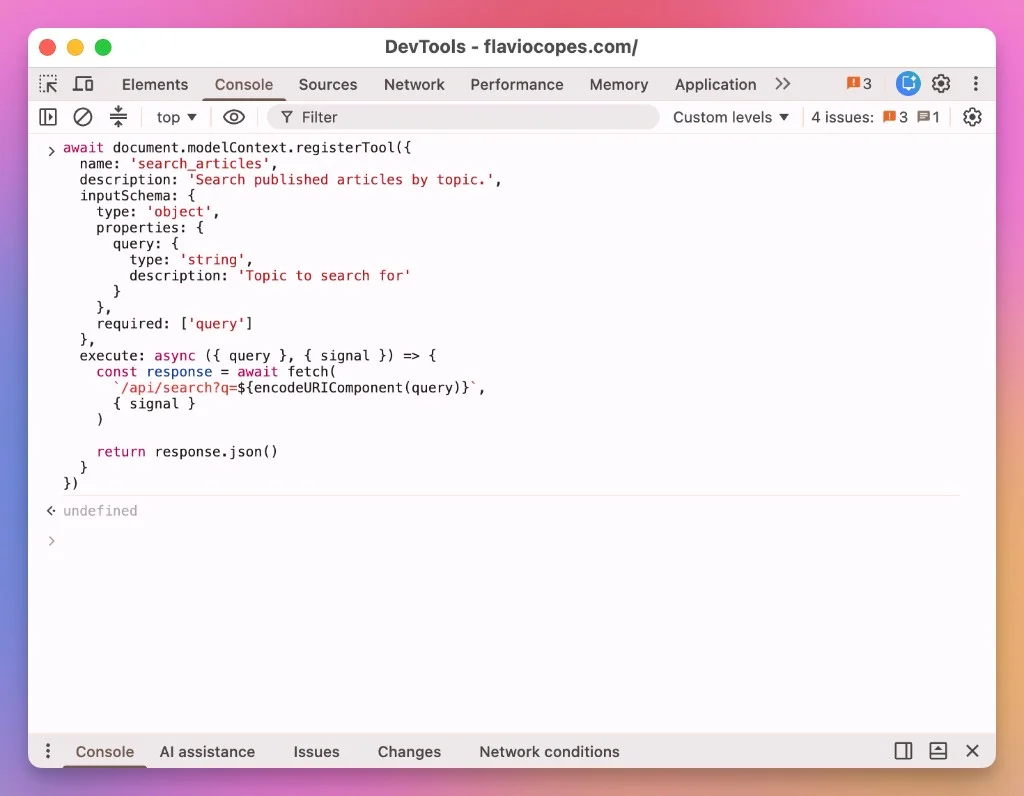The height and width of the screenshot is (796, 1024).
Task: Select the Console drawer tab
Action: [104, 752]
